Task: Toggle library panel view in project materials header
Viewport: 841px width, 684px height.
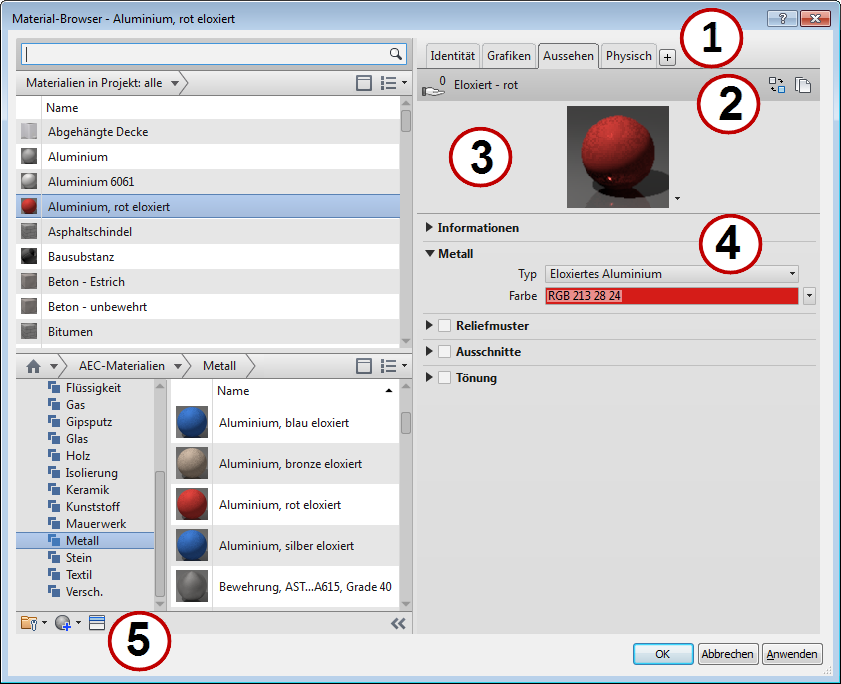Action: 364,83
